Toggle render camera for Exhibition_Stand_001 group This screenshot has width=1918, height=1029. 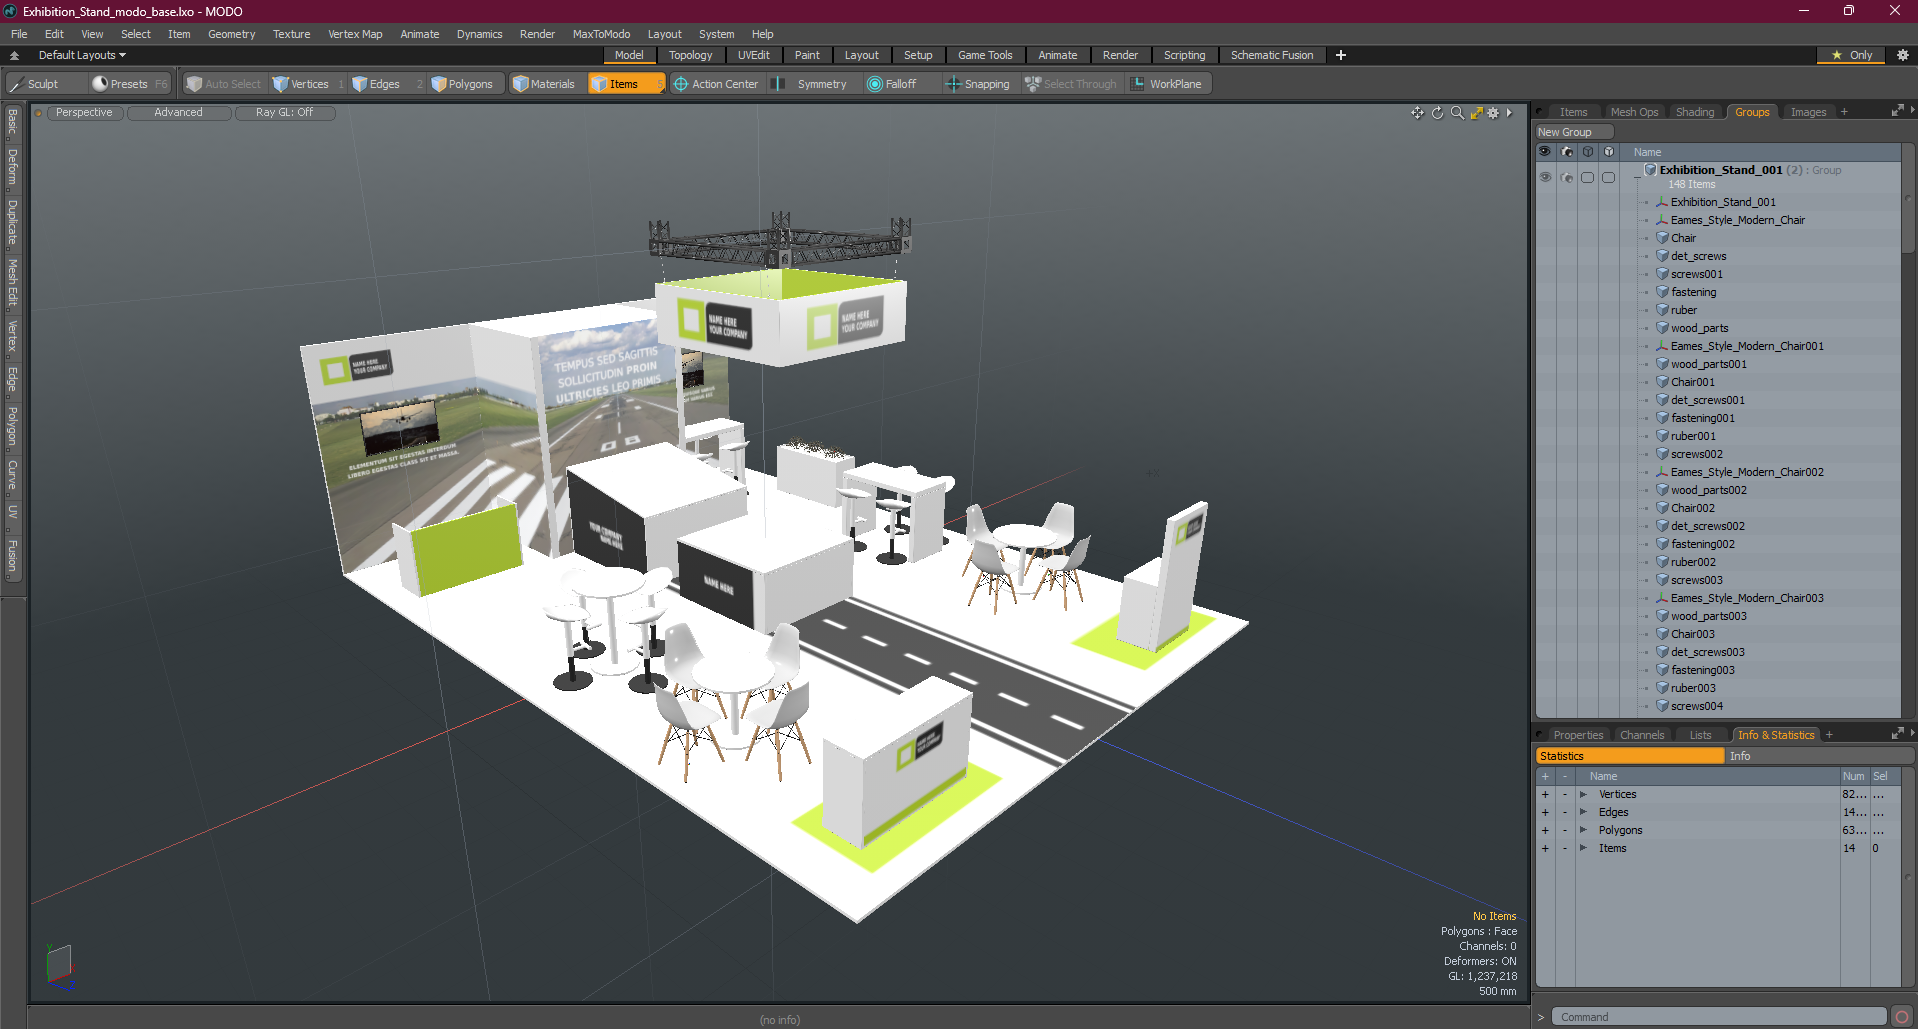1567,177
